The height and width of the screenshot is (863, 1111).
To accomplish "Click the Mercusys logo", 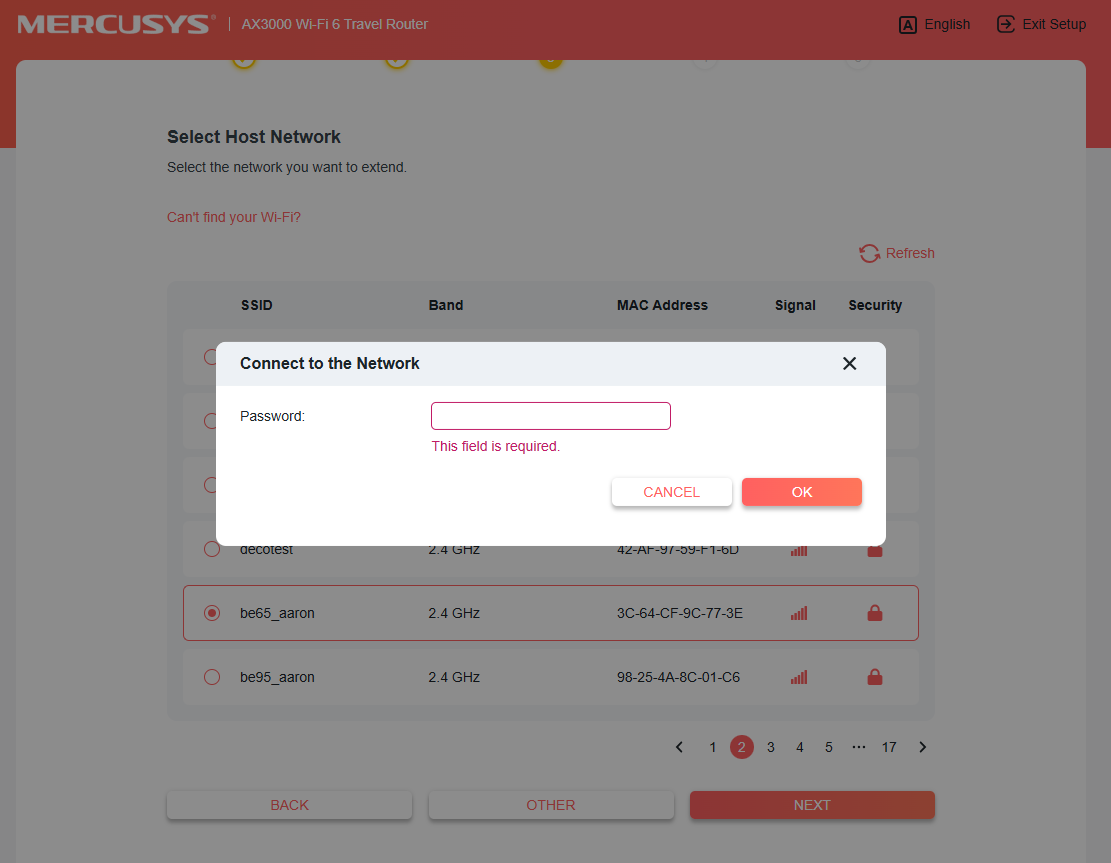I will [x=116, y=24].
